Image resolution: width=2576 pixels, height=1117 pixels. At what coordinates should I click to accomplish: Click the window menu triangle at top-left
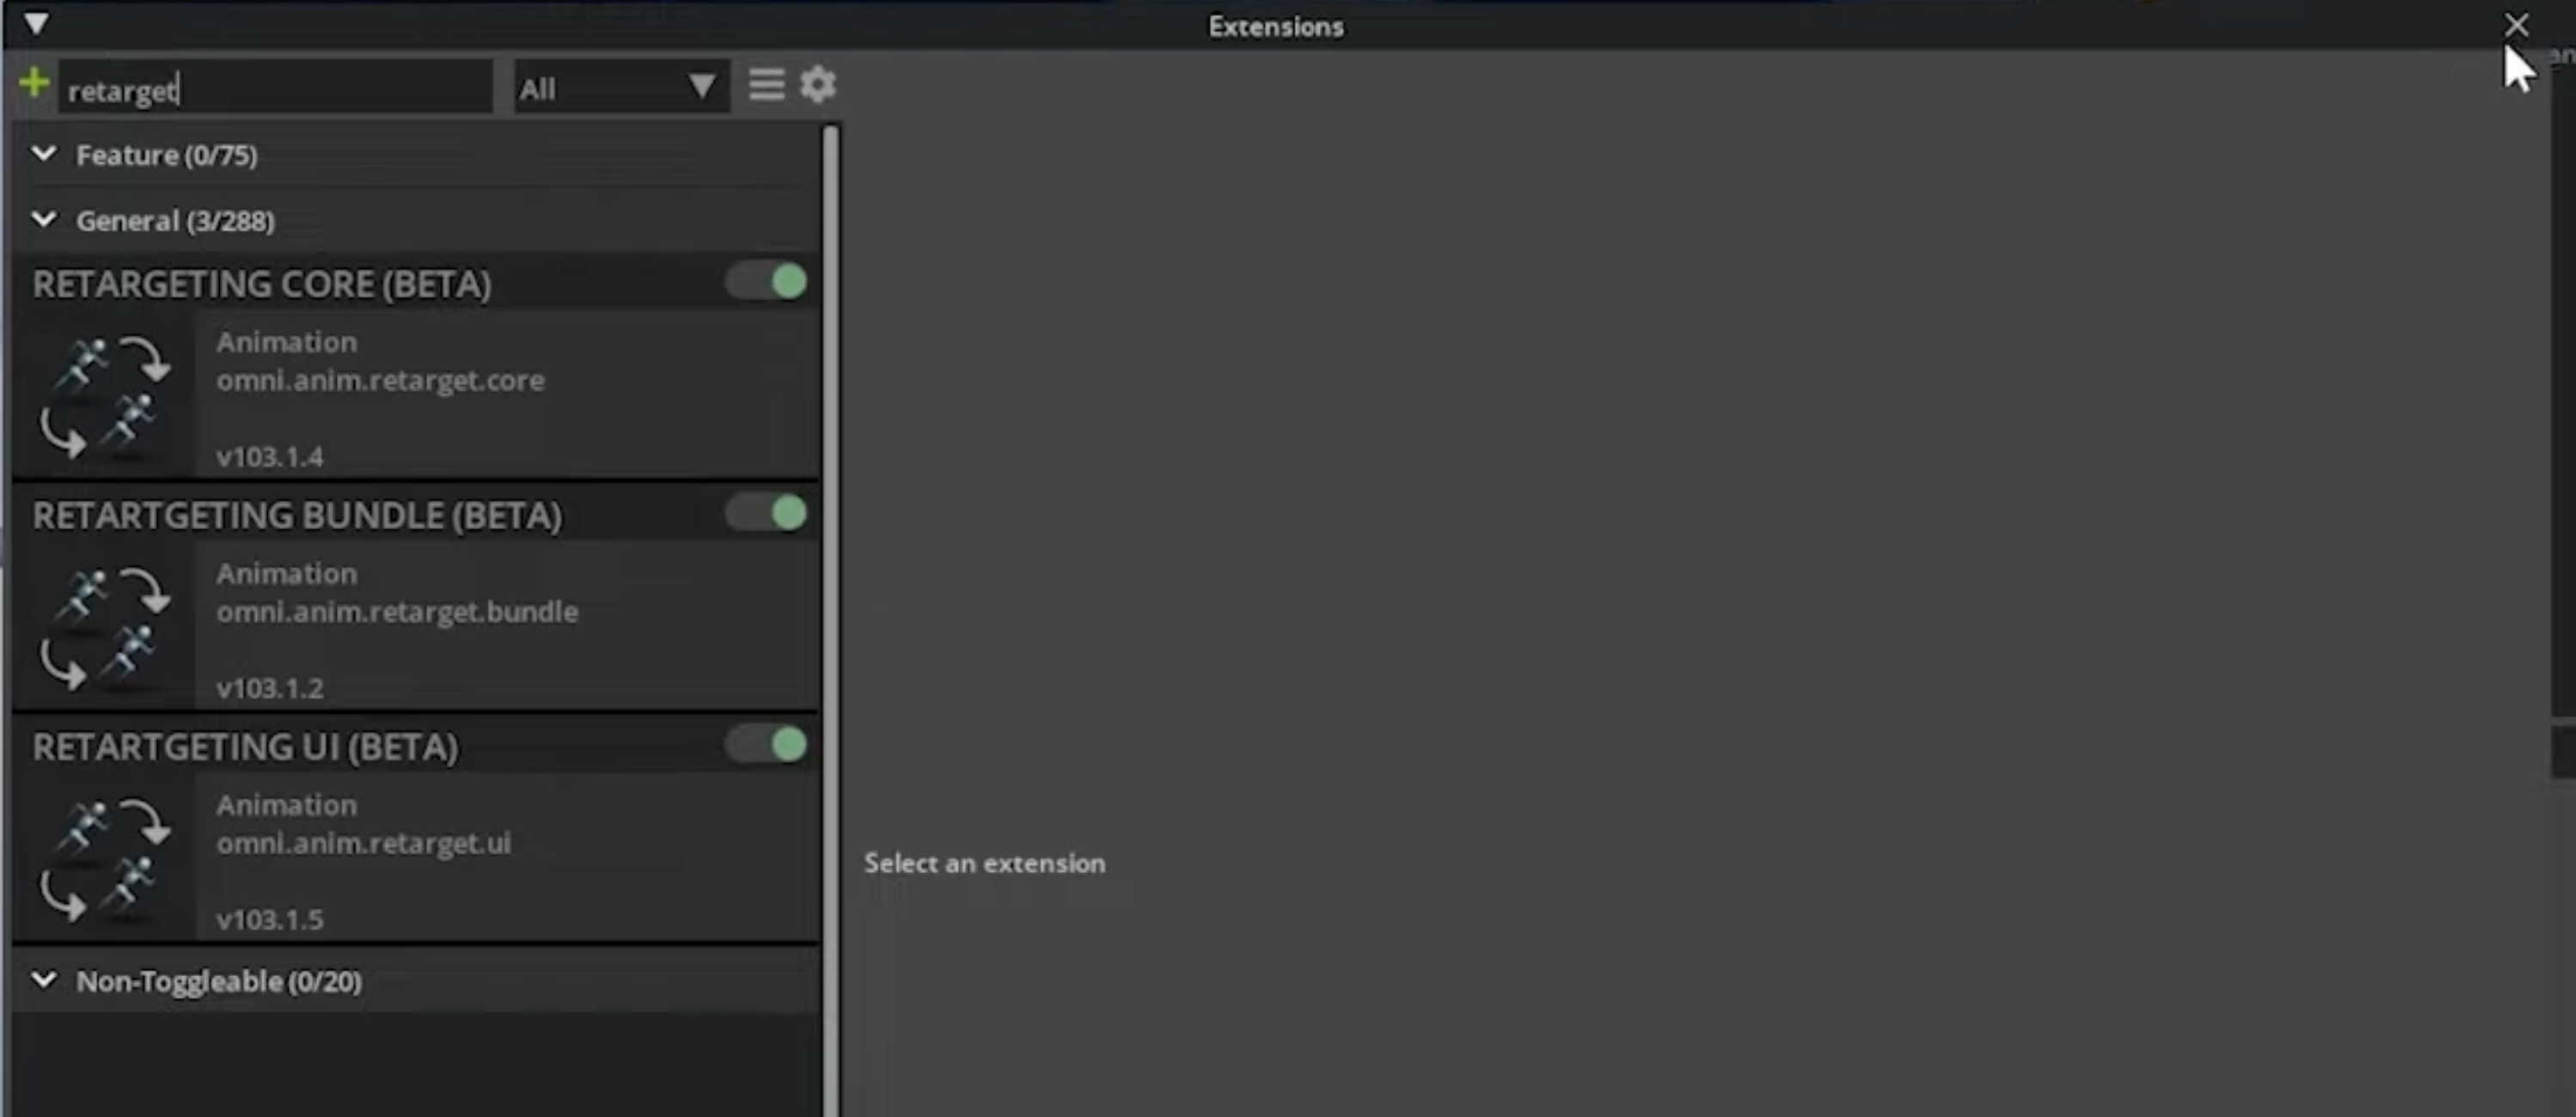click(36, 23)
